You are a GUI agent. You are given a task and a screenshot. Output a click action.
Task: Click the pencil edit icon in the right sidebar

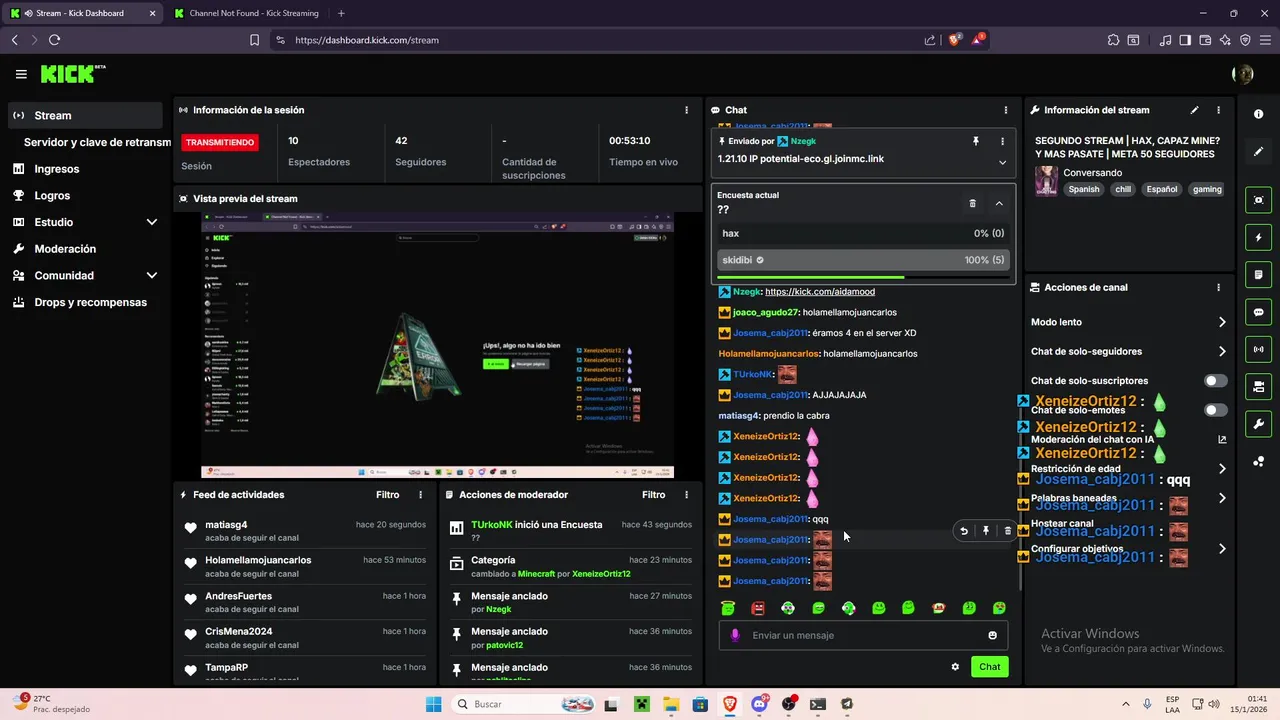1258,152
